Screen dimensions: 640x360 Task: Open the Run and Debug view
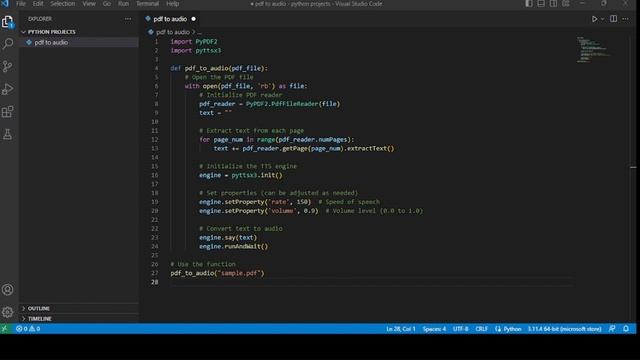(x=7, y=89)
